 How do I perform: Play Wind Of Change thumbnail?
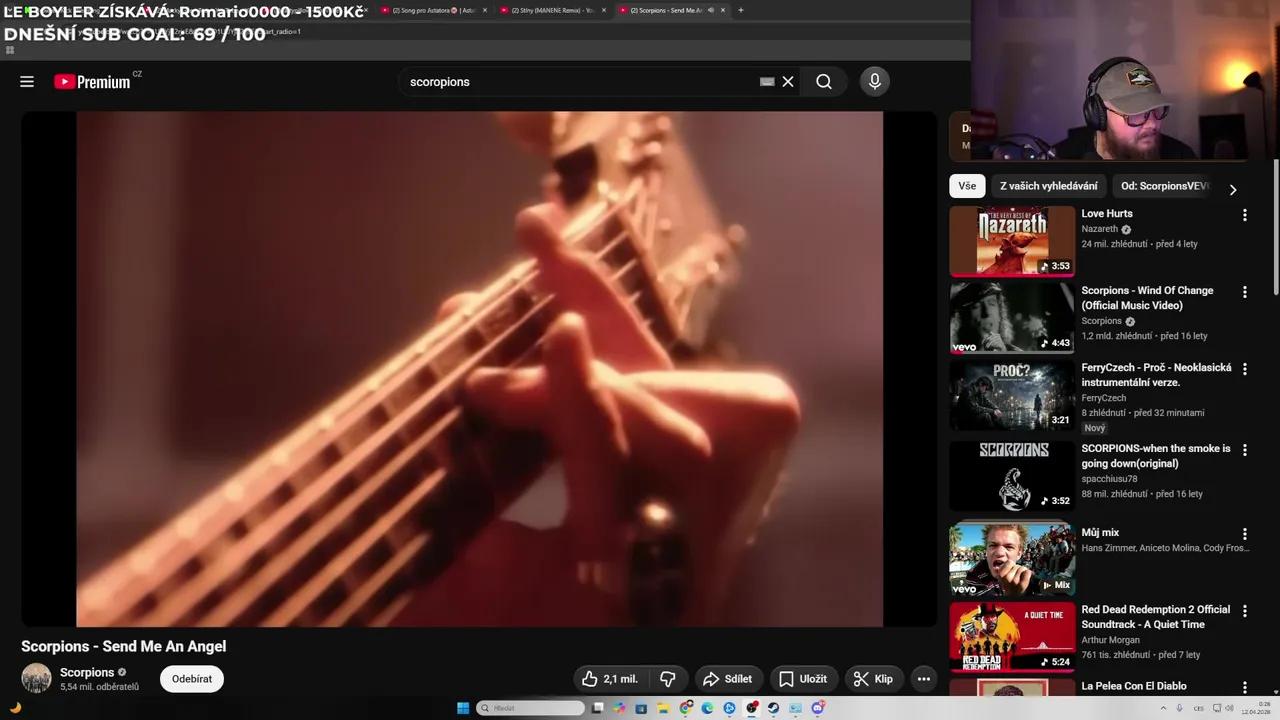click(x=1012, y=318)
